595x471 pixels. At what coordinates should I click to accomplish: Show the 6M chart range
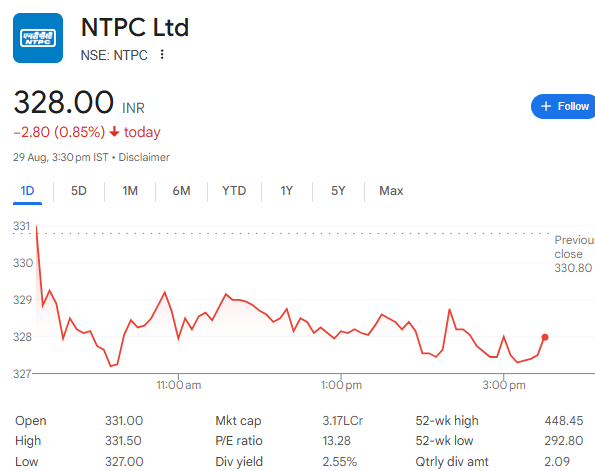pos(181,191)
